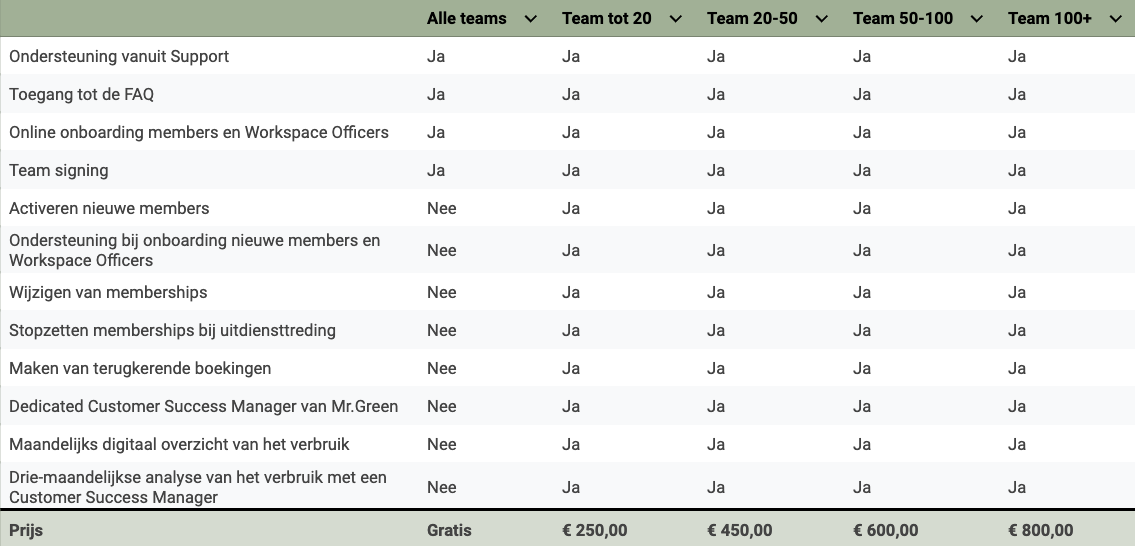Select the Prijs footer label
The width and height of the screenshot is (1135, 546).
pyautogui.click(x=26, y=531)
